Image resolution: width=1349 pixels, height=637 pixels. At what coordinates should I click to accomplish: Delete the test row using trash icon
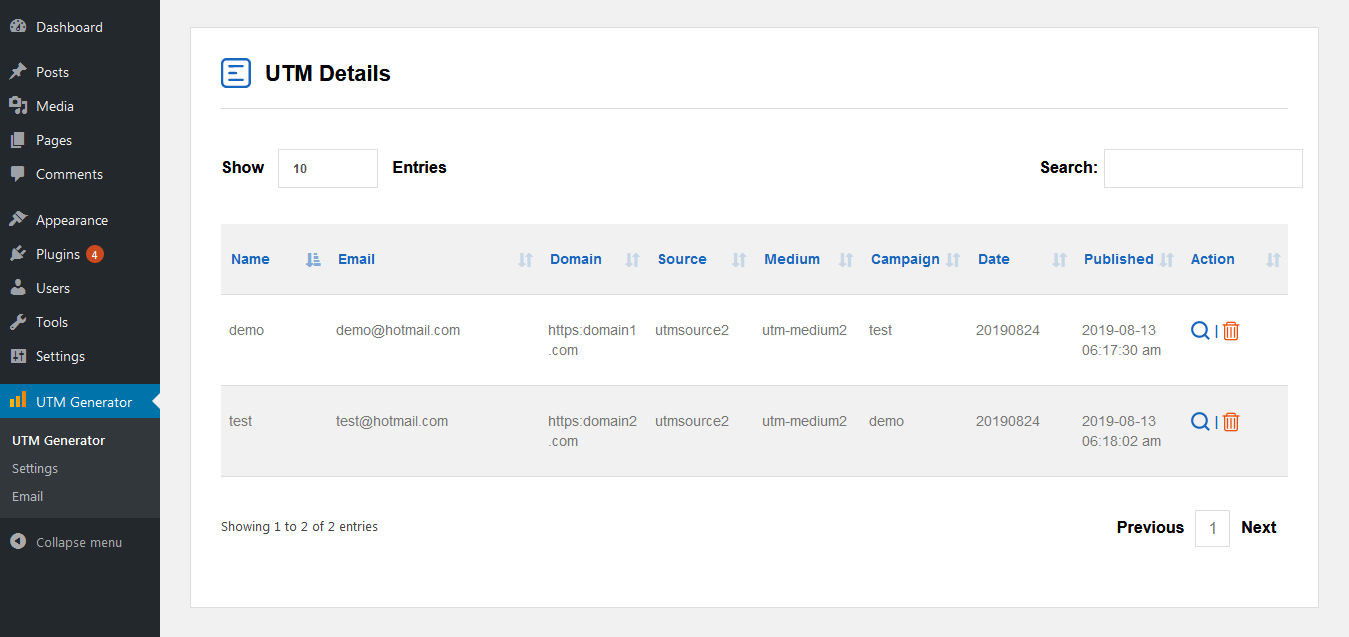click(1231, 422)
